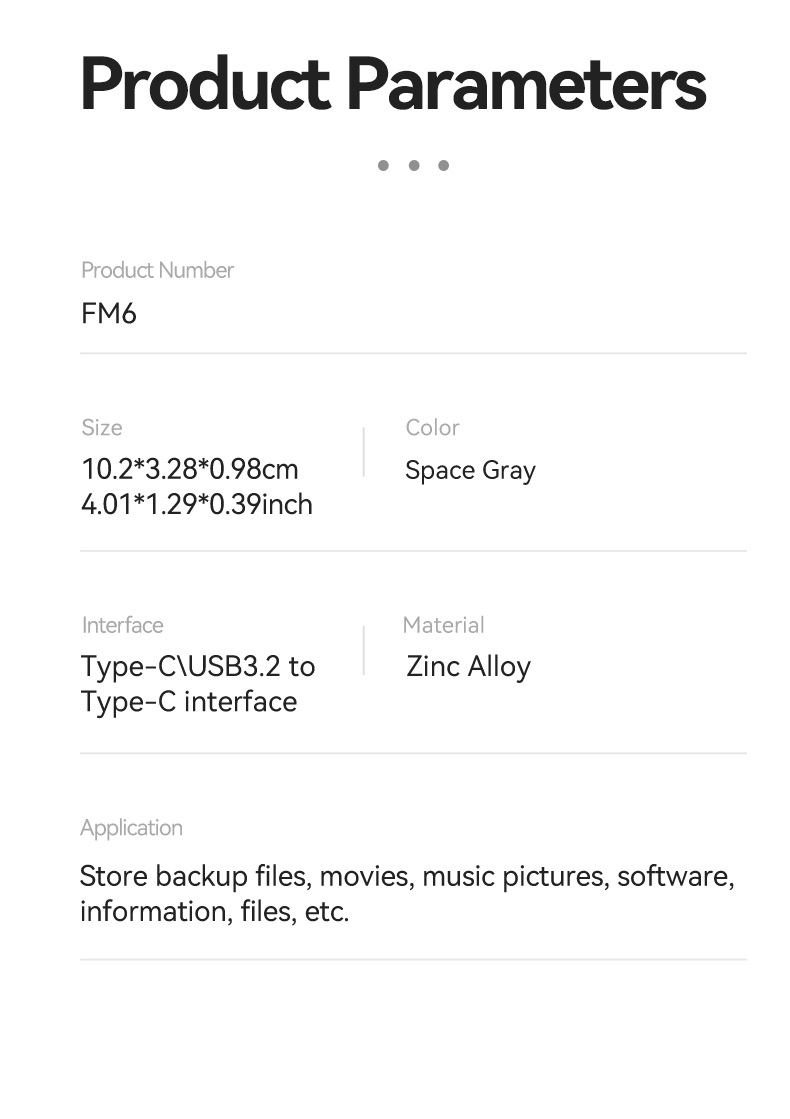The image size is (790, 1119).
Task: Click the vertical divider between Size and Color
Action: (363, 452)
